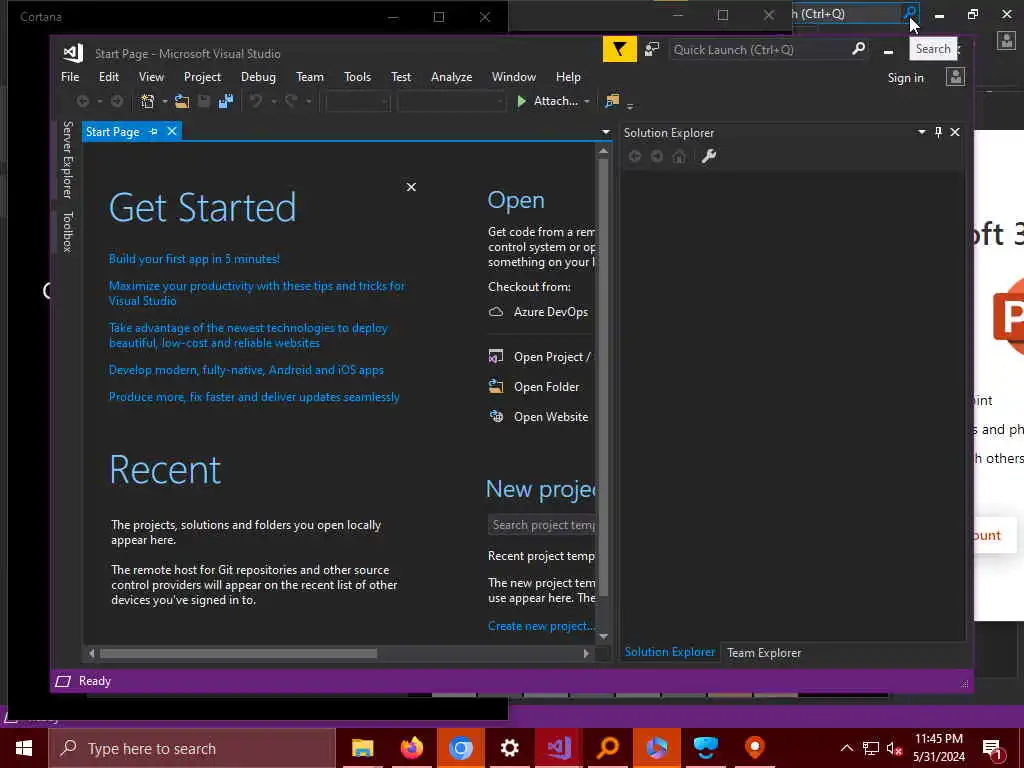The height and width of the screenshot is (768, 1024).
Task: Open the 'Maximize your productivity' tips link
Action: (257, 293)
